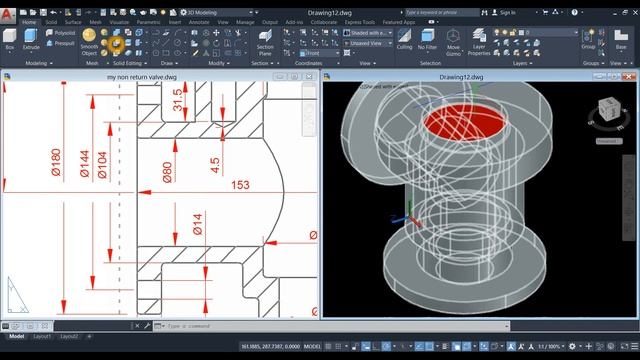This screenshot has width=640, height=360.
Task: Switch to the Layout1 tab
Action: (42, 336)
